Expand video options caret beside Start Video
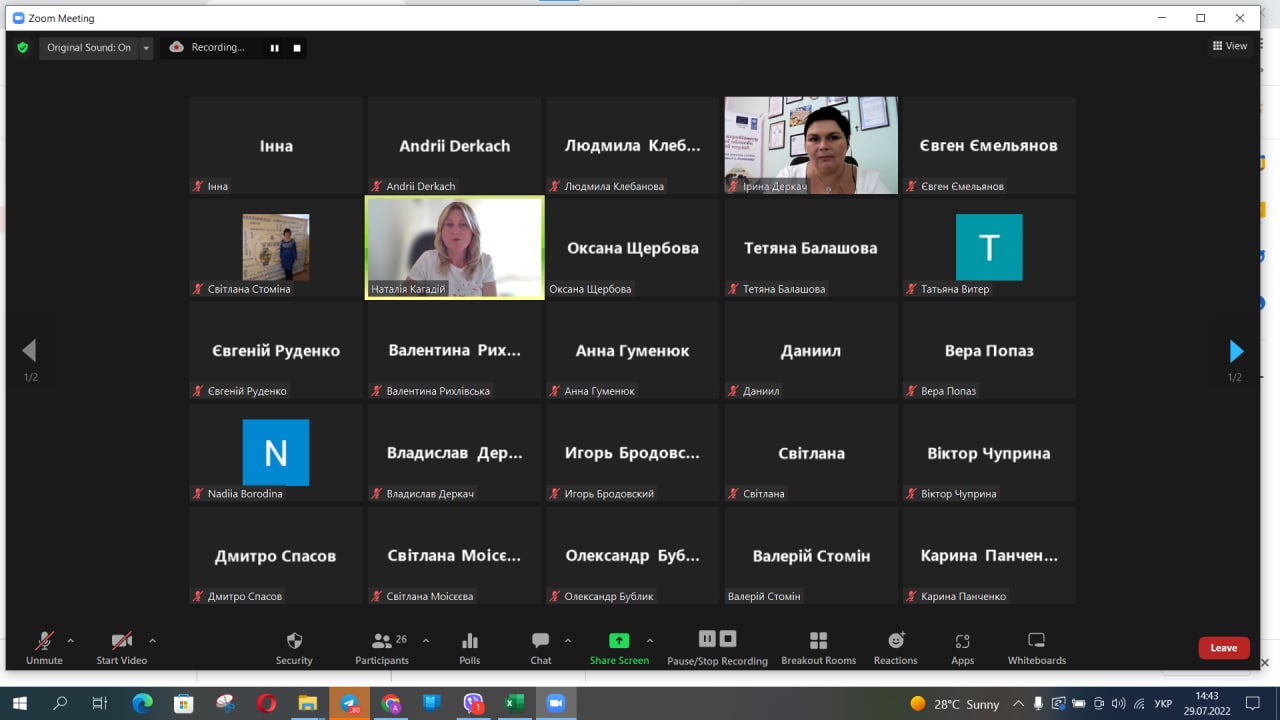The width and height of the screenshot is (1280, 720). tap(152, 640)
